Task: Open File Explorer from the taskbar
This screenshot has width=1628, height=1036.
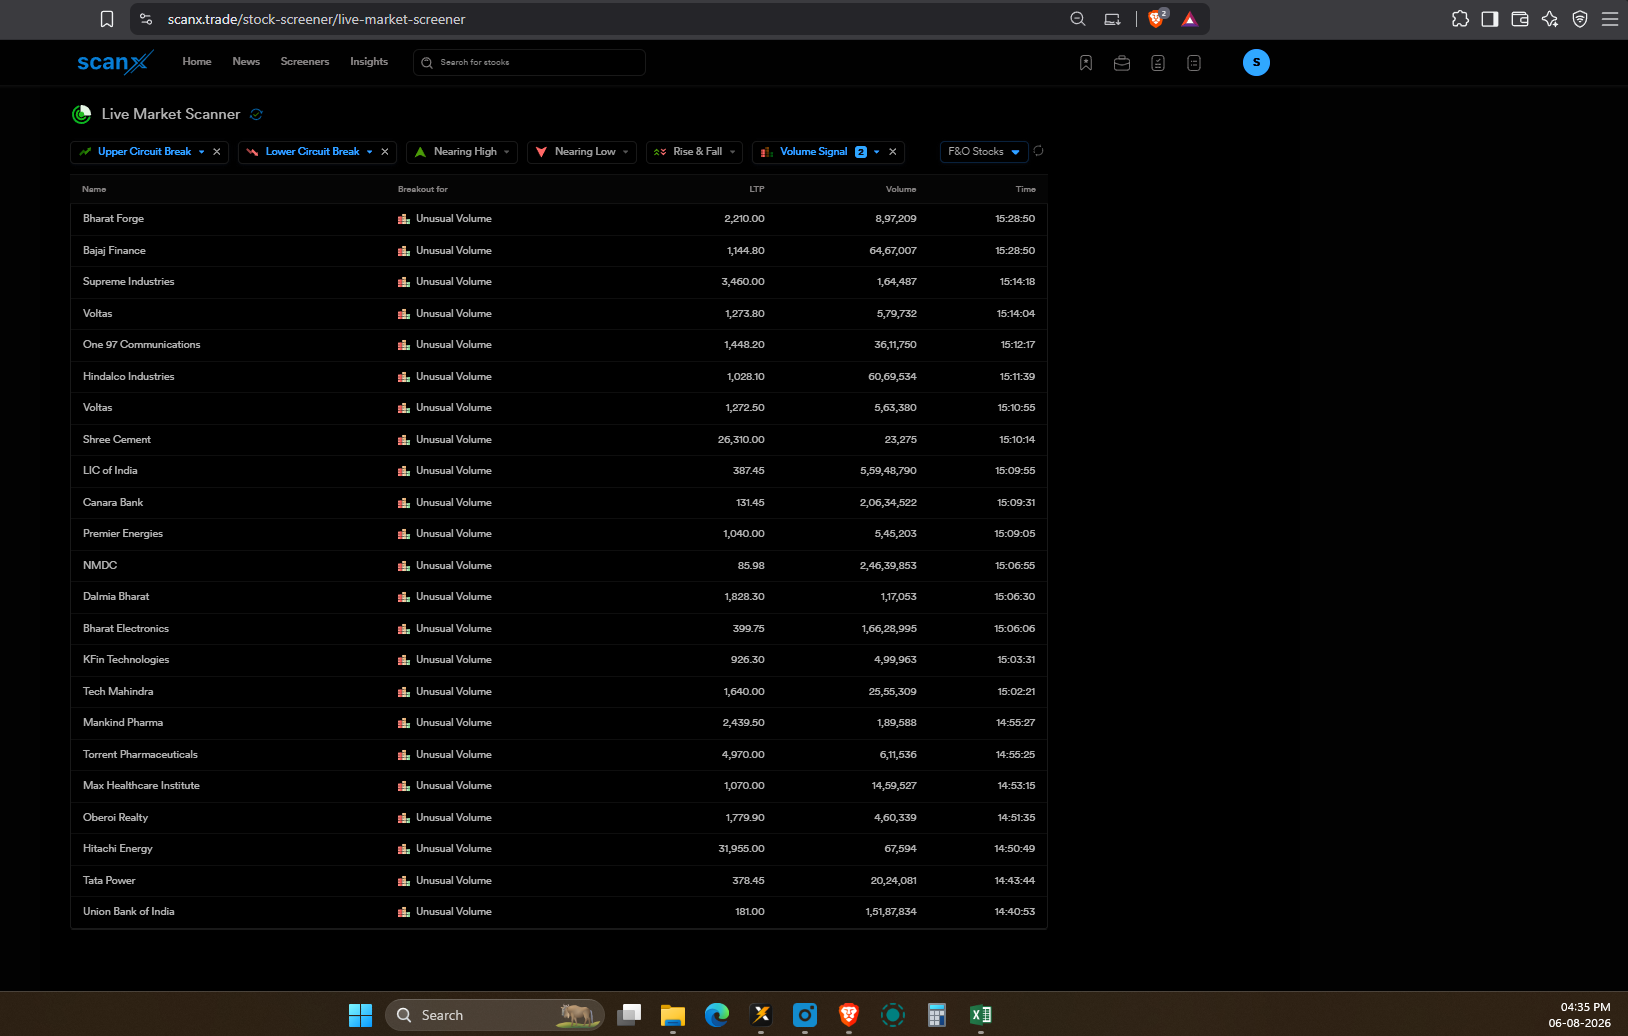Action: click(673, 1015)
